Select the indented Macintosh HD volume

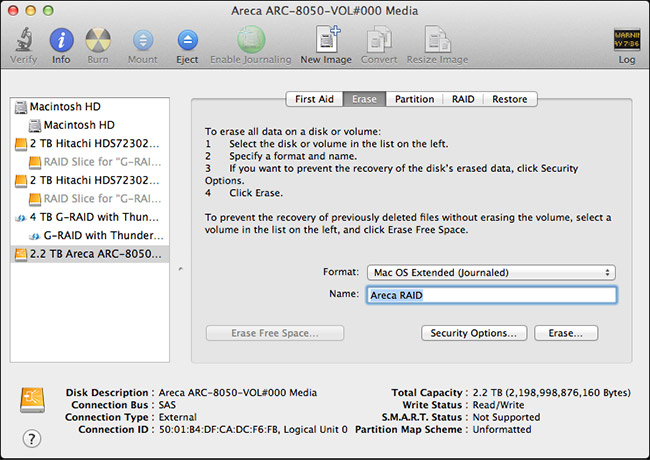[90, 125]
